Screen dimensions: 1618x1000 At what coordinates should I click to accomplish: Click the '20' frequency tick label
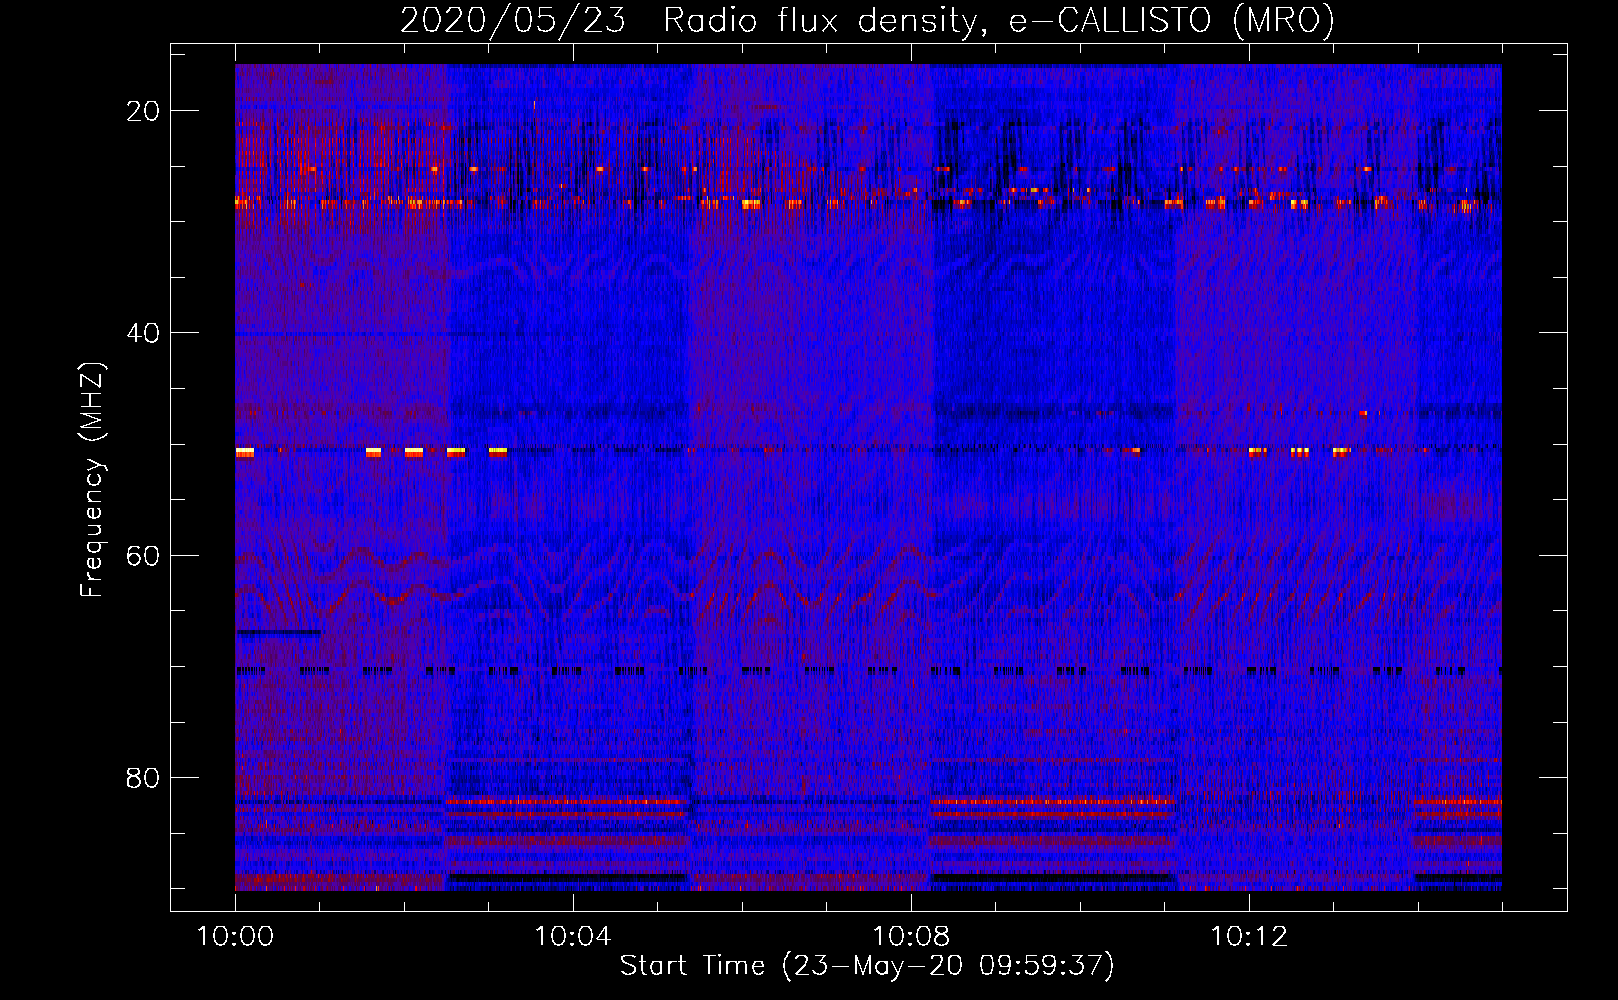pos(143,111)
